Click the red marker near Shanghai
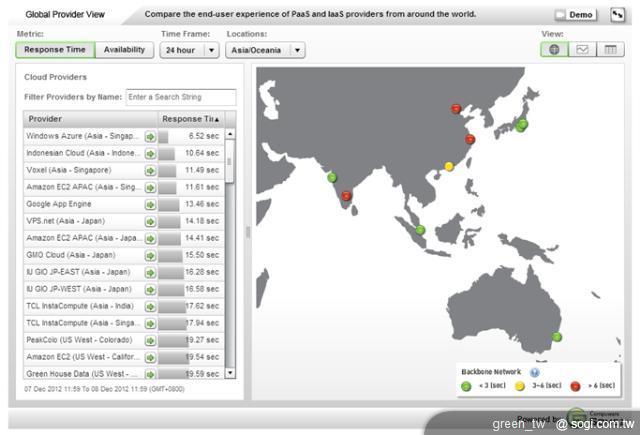 point(470,139)
